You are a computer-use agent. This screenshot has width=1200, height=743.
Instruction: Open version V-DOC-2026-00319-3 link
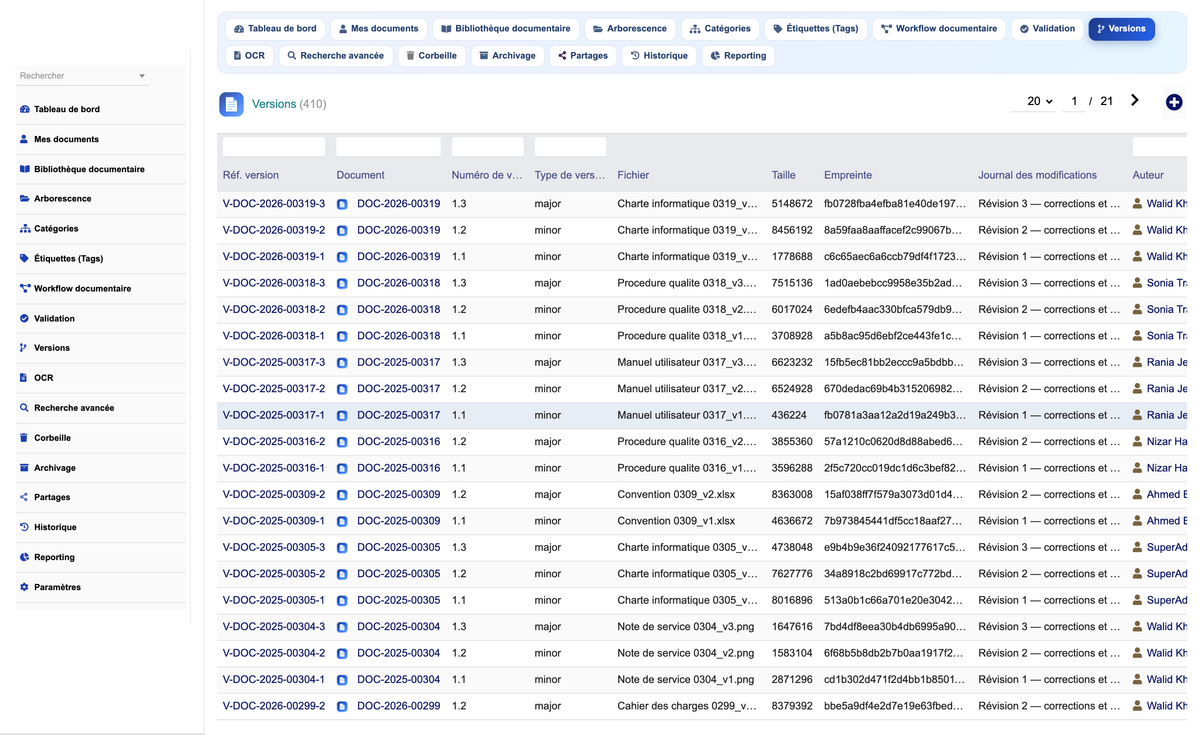tap(273, 204)
